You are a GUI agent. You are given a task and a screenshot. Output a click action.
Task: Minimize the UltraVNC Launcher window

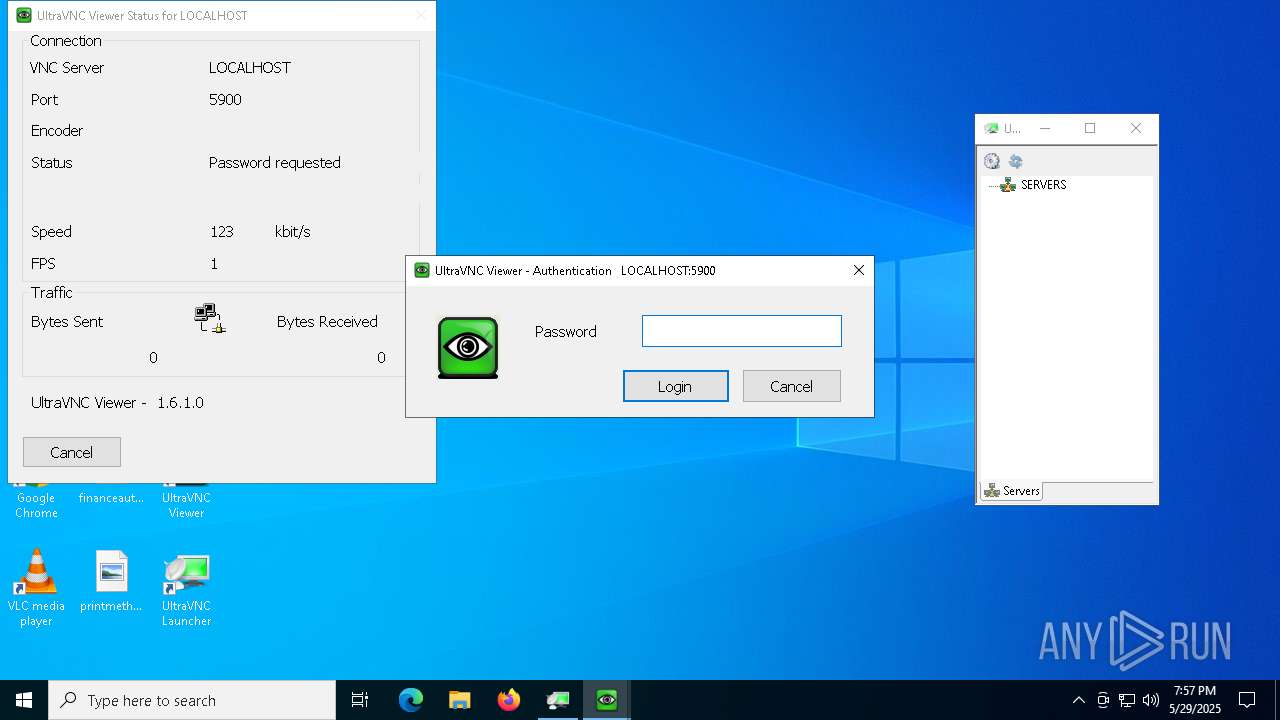[x=1045, y=128]
